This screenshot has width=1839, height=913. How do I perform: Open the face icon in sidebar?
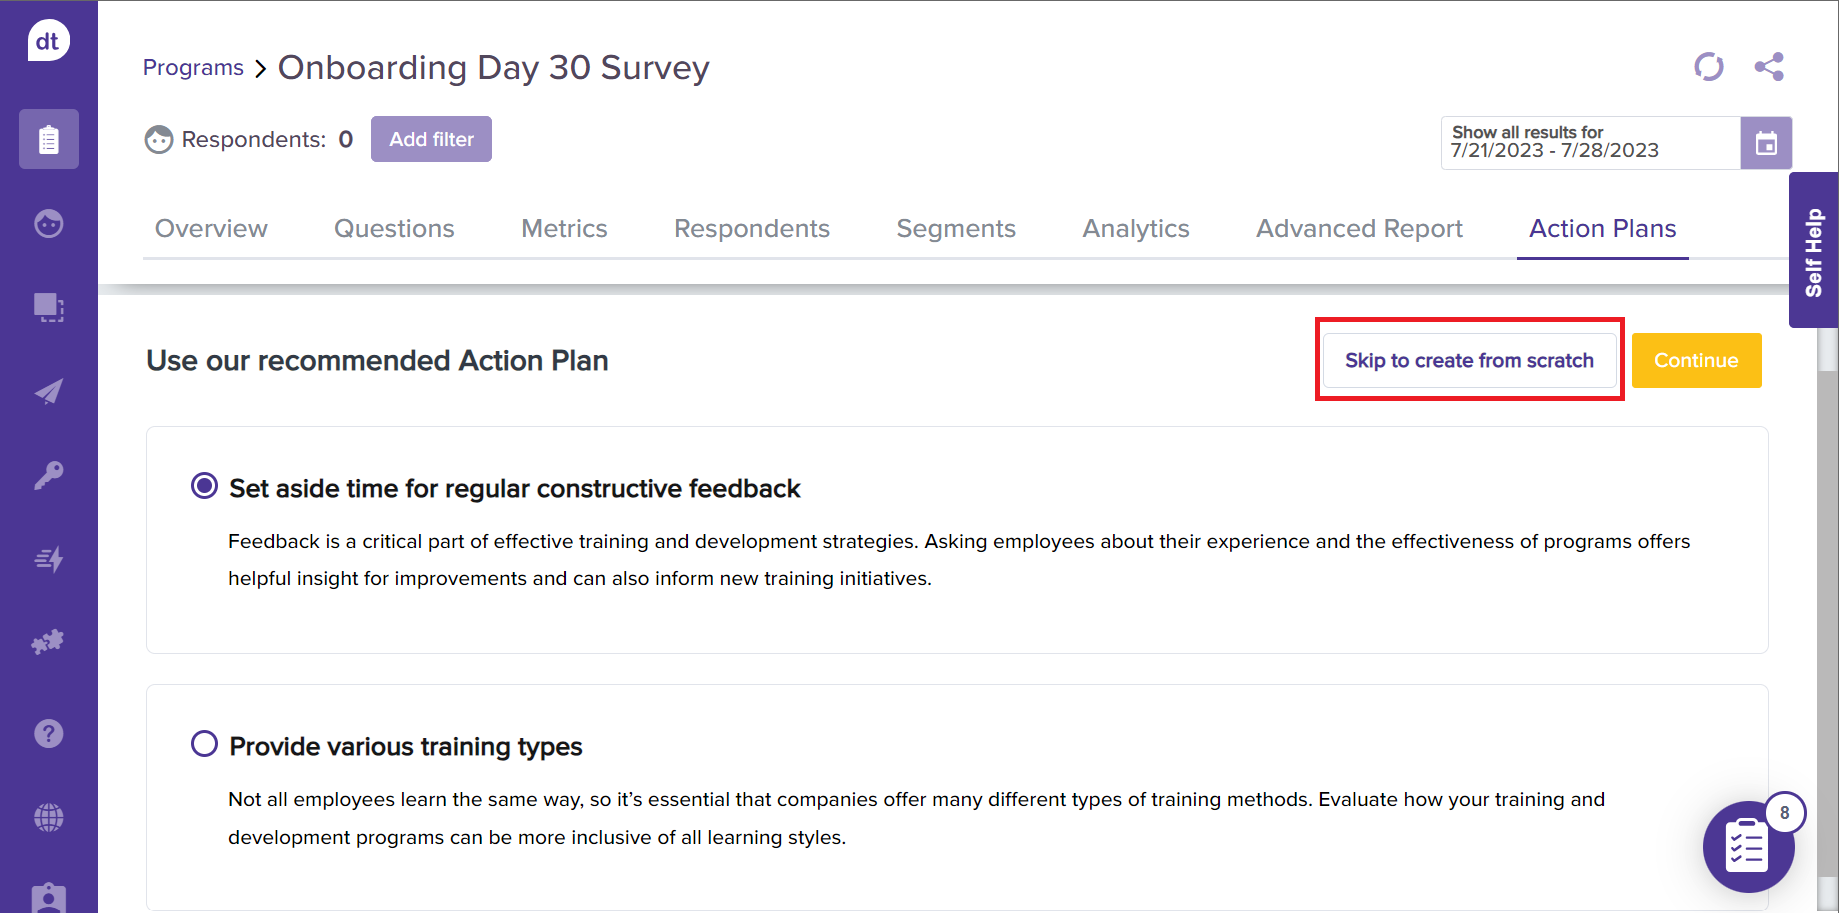(48, 223)
